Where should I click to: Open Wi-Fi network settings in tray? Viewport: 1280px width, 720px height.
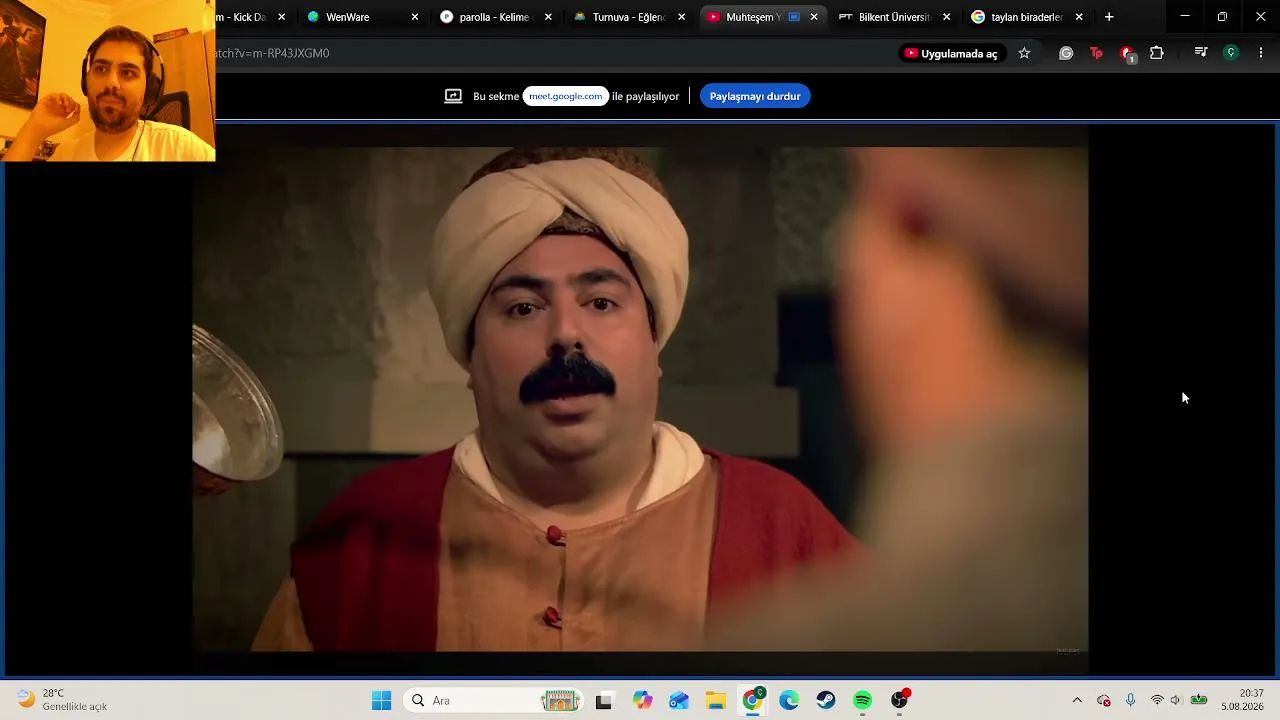1157,700
